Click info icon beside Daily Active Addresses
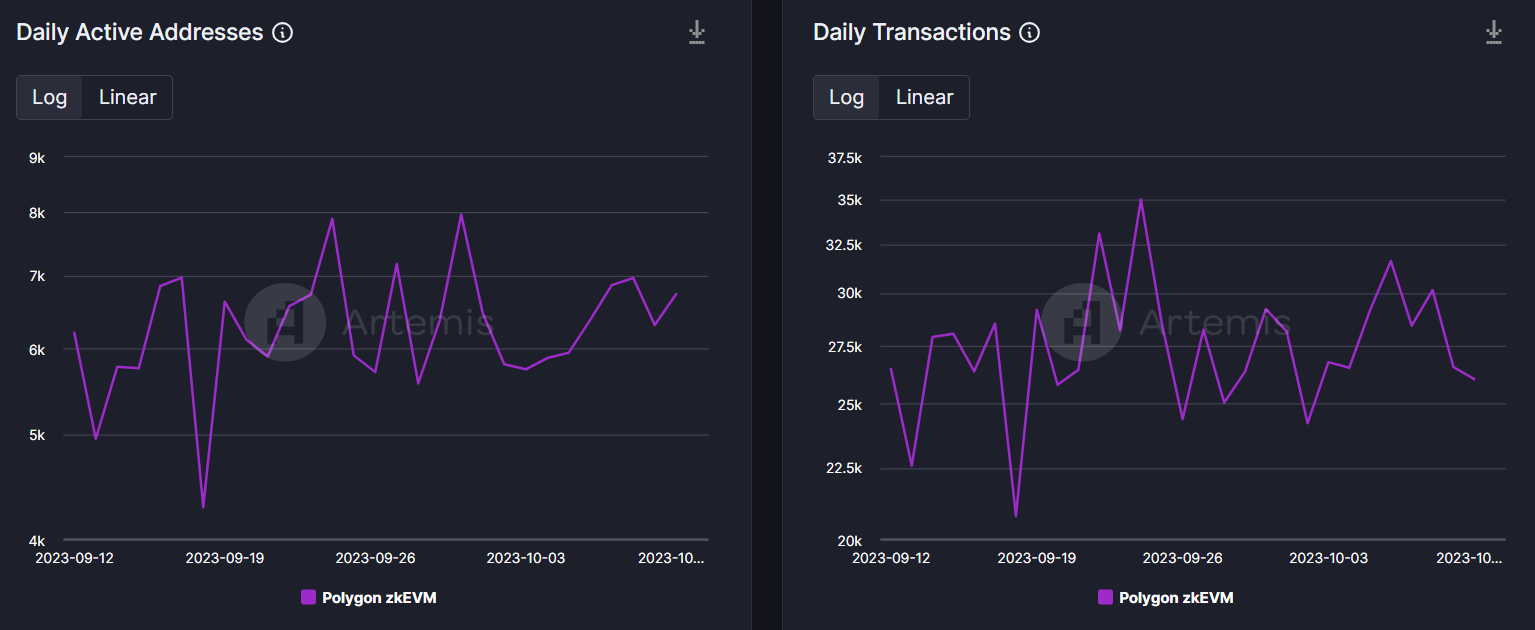Screen dimensions: 1535x630 (283, 33)
